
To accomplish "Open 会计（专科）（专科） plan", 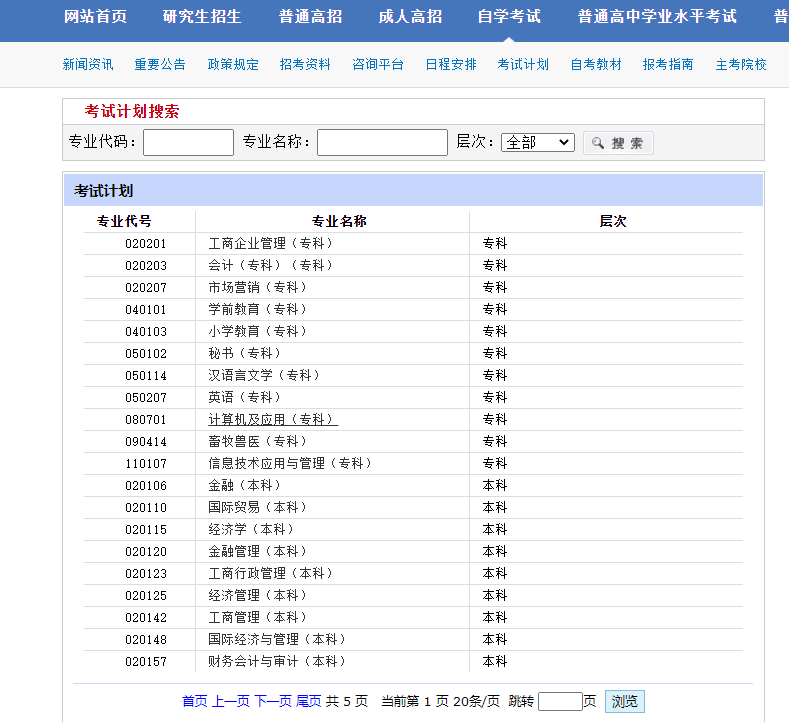I will [271, 265].
